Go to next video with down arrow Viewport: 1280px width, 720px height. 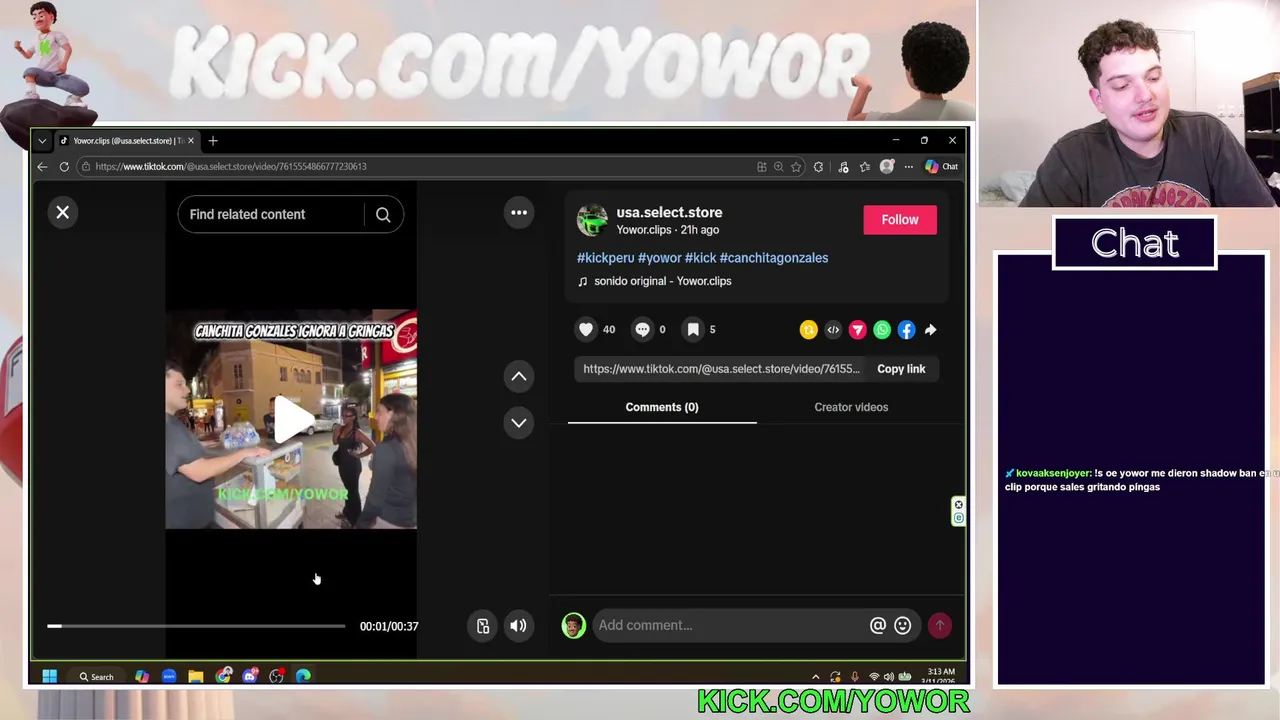tap(519, 422)
